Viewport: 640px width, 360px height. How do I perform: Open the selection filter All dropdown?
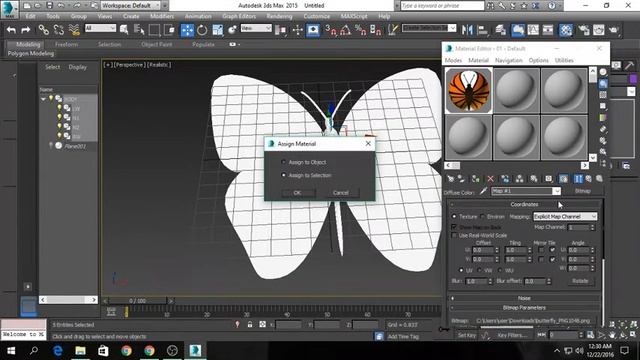(x=100, y=28)
